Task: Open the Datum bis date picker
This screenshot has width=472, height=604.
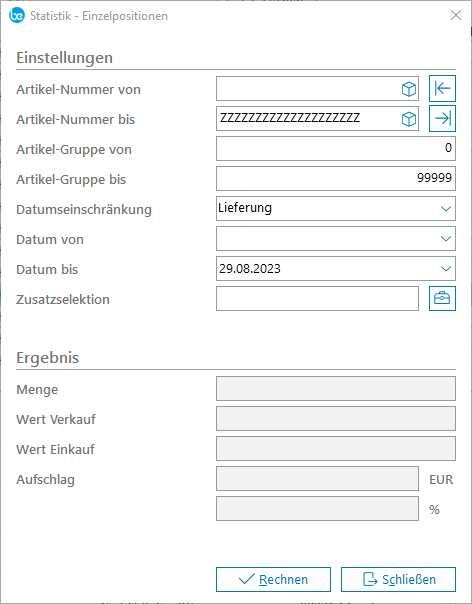Action: coord(446,268)
